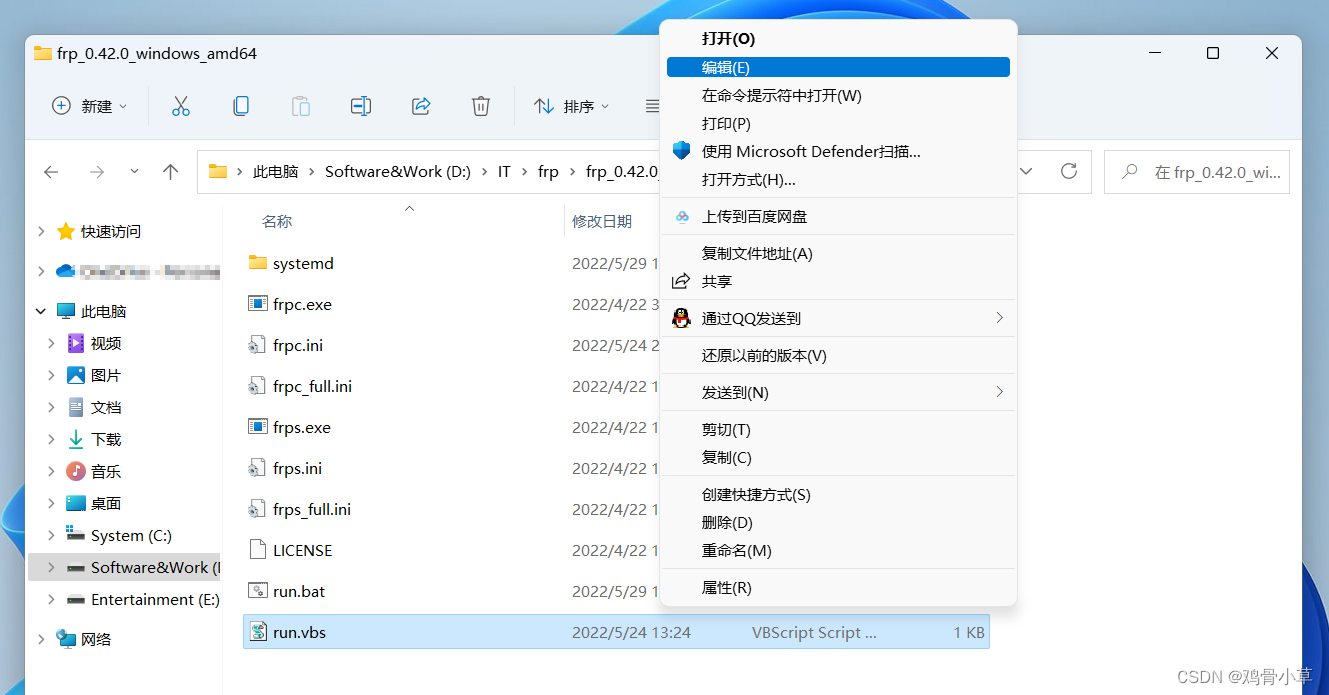
Task: Select the LICENSE file
Action: (302, 550)
